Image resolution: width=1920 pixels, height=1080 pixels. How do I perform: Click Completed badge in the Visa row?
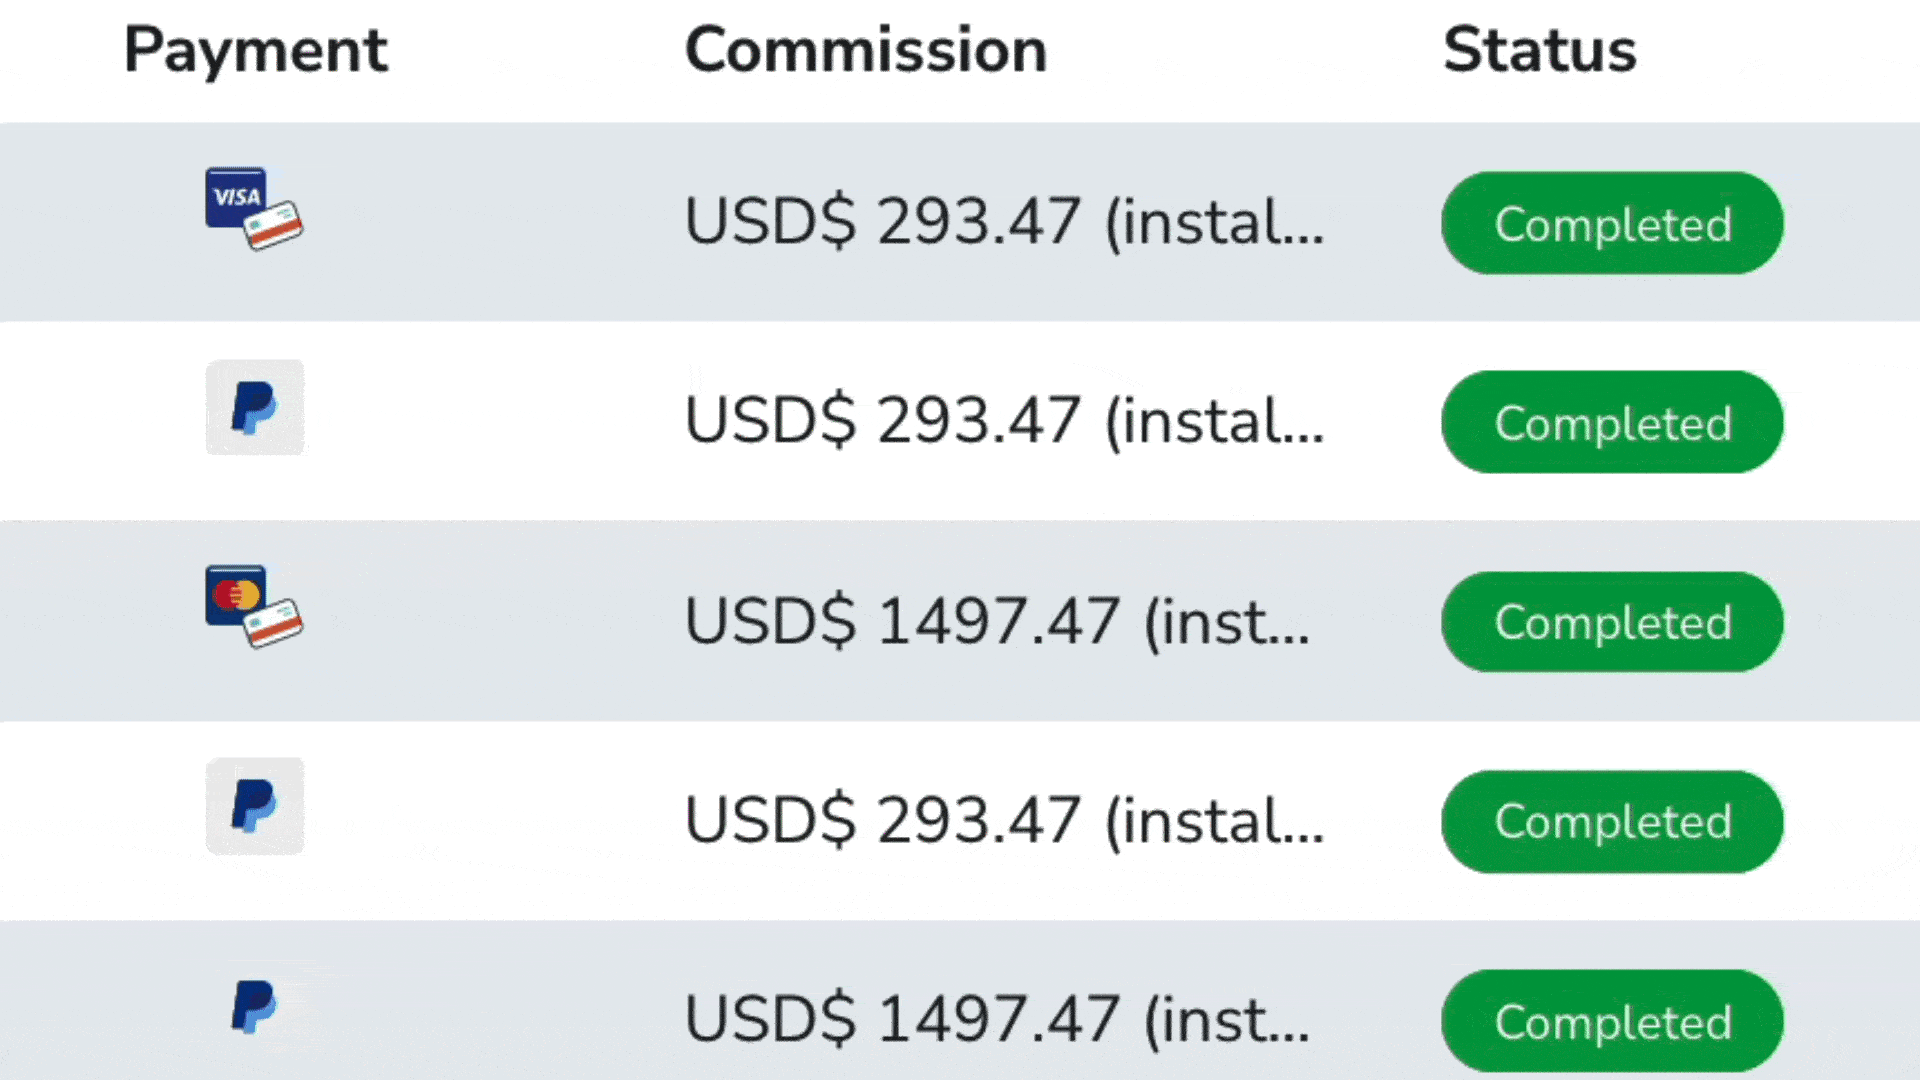click(1612, 223)
